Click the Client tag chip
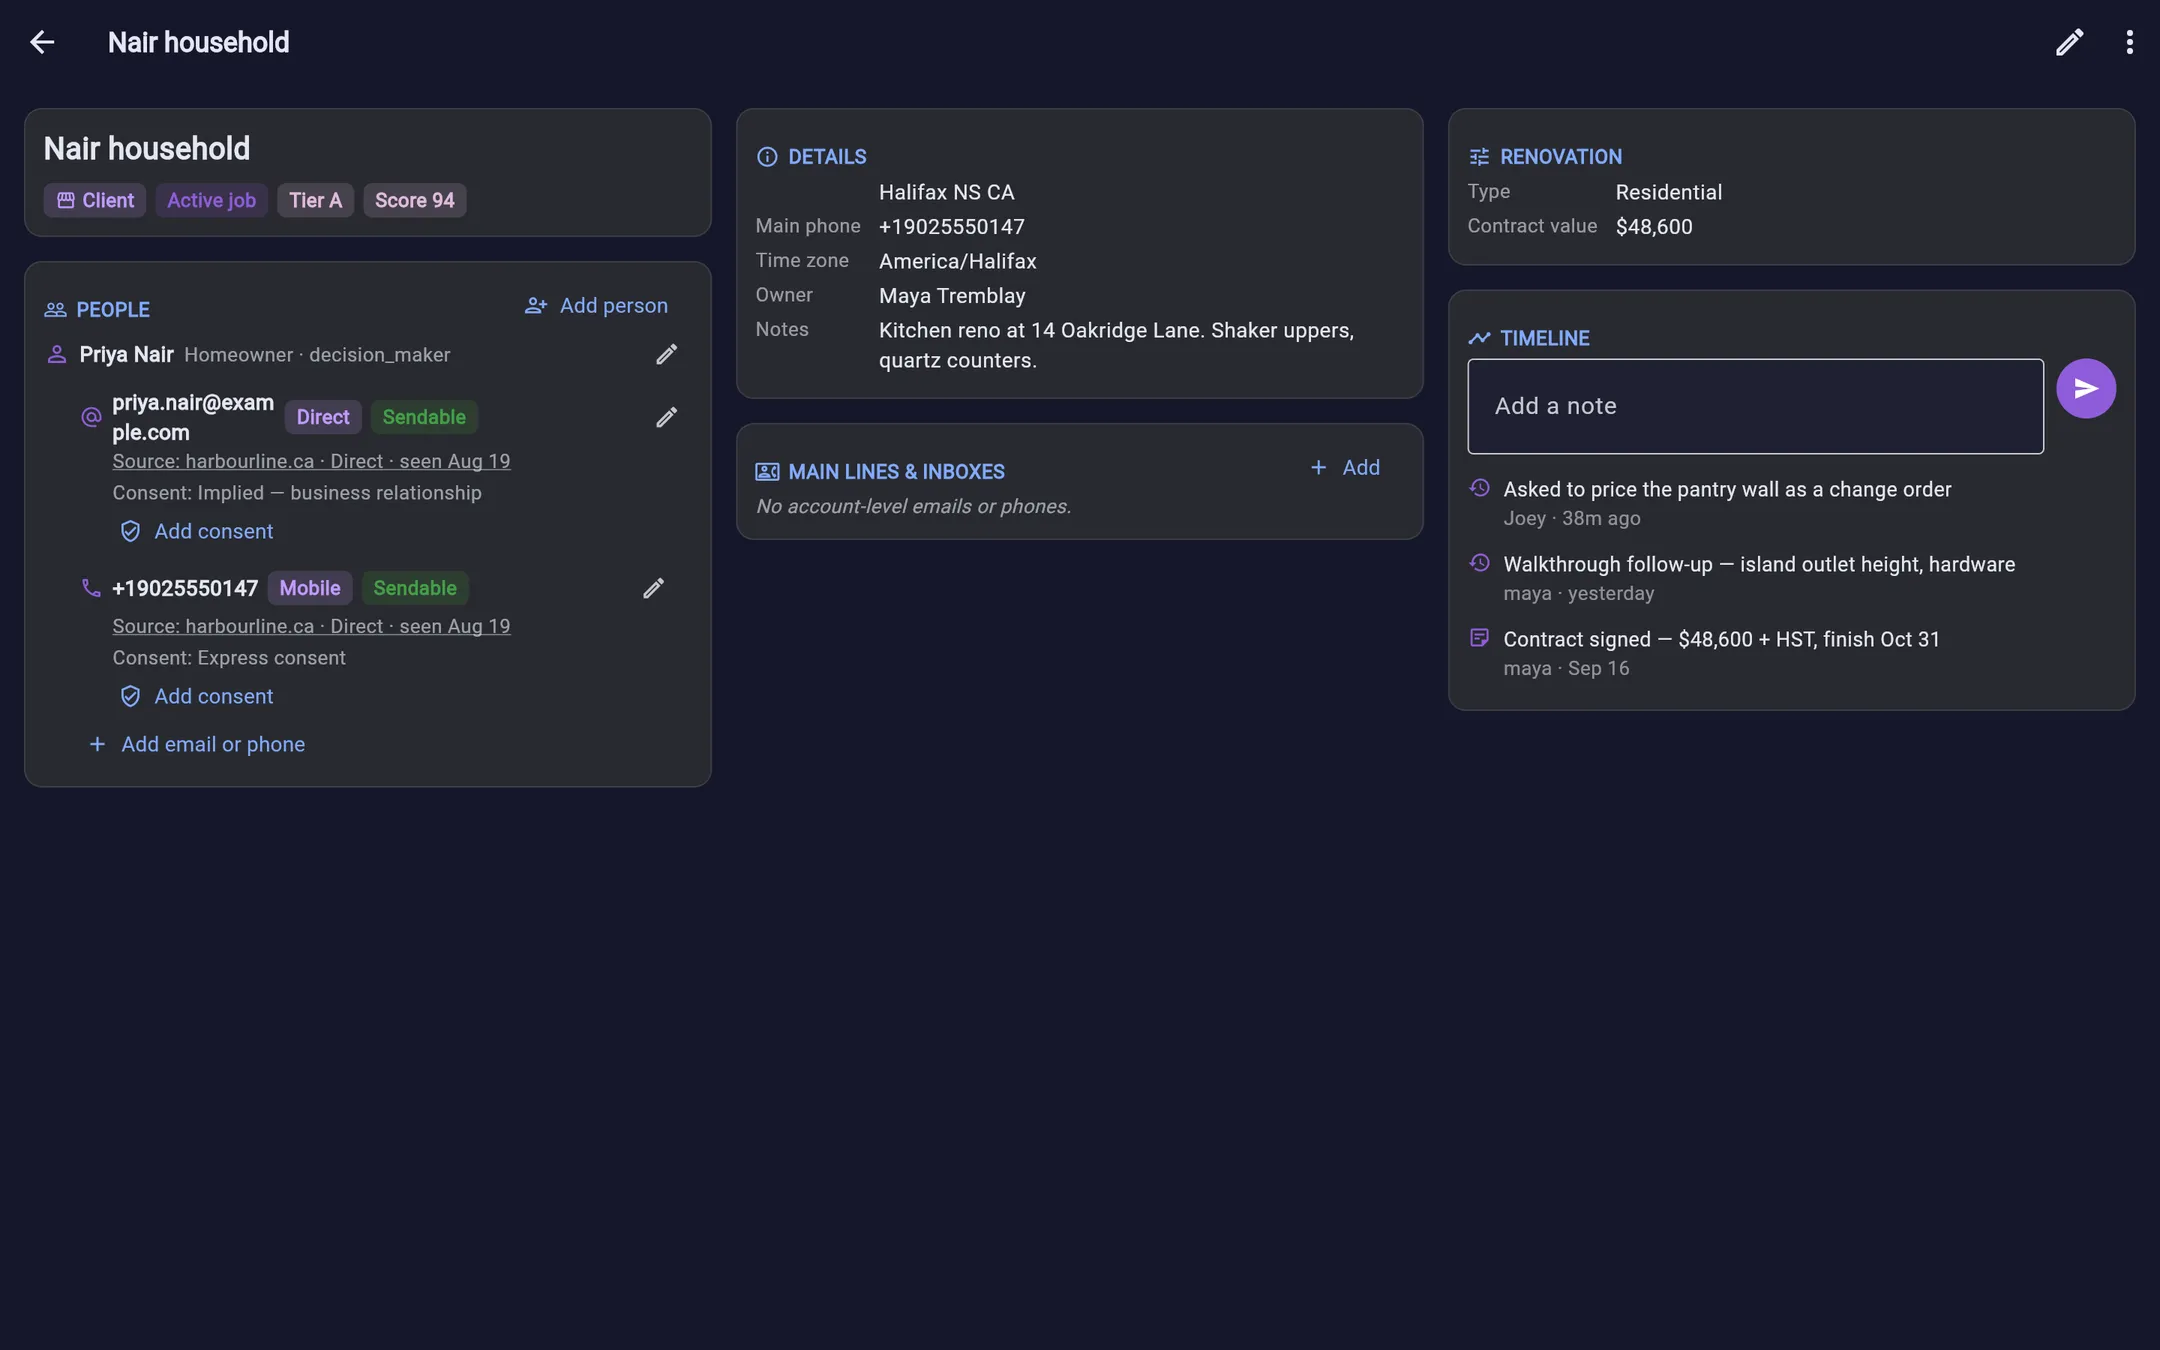The width and height of the screenshot is (2160, 1350). click(95, 201)
